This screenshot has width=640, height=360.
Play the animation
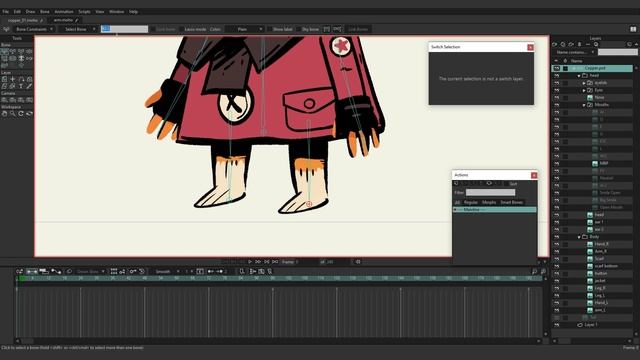point(250,262)
